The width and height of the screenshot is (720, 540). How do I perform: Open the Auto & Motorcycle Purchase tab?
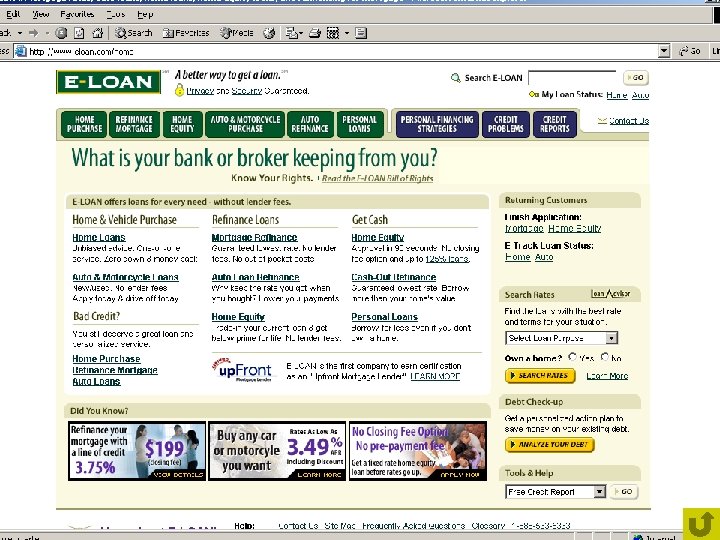click(245, 124)
